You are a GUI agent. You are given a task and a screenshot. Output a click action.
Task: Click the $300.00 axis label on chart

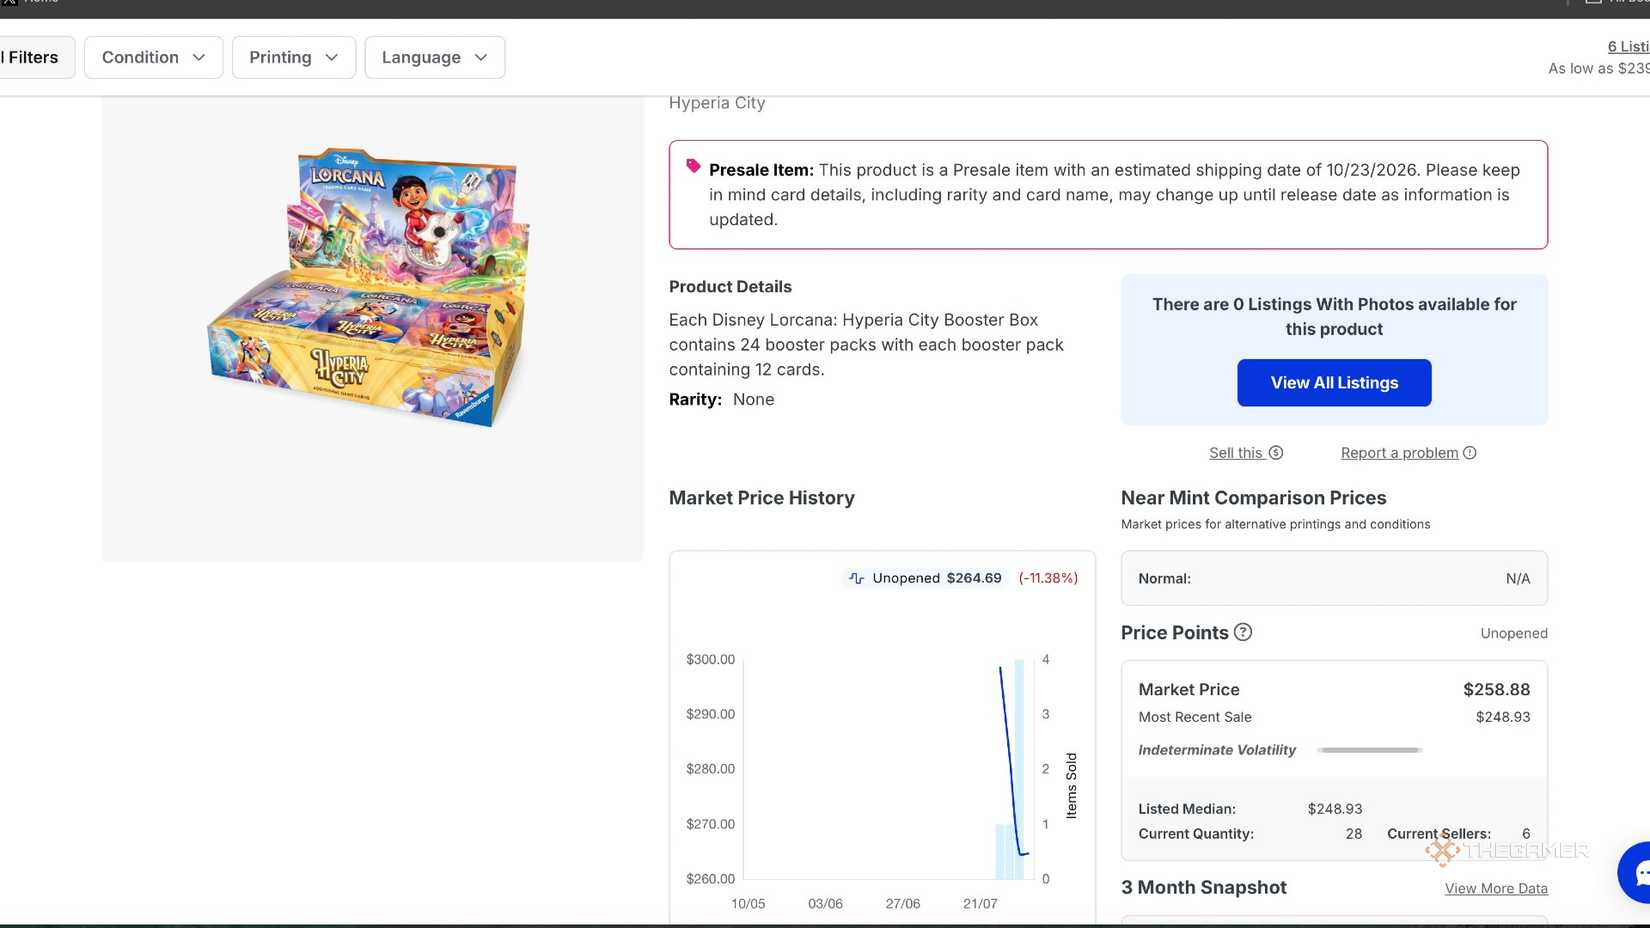pos(710,659)
